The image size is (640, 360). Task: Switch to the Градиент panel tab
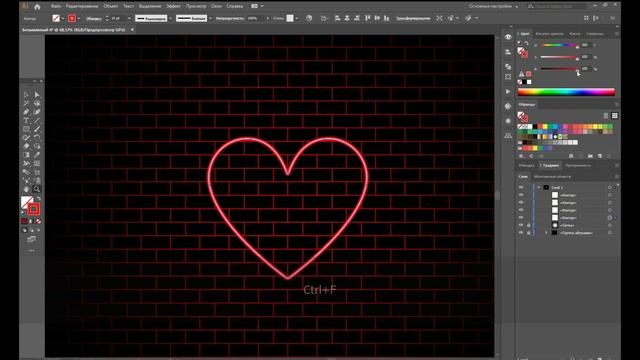[551, 166]
